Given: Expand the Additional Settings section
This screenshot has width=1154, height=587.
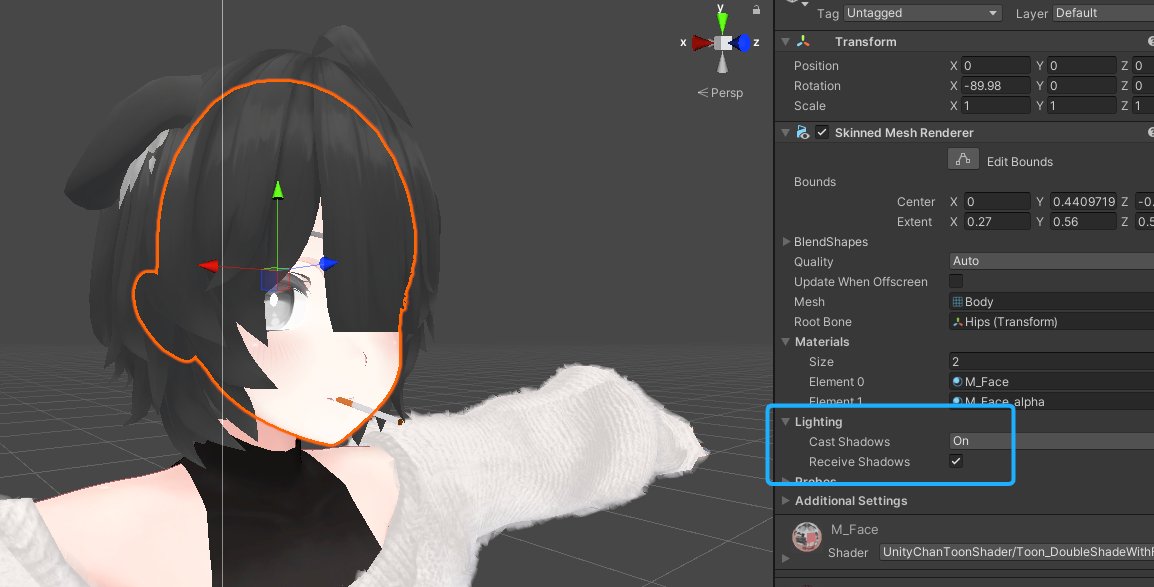Looking at the screenshot, I should click(x=786, y=500).
